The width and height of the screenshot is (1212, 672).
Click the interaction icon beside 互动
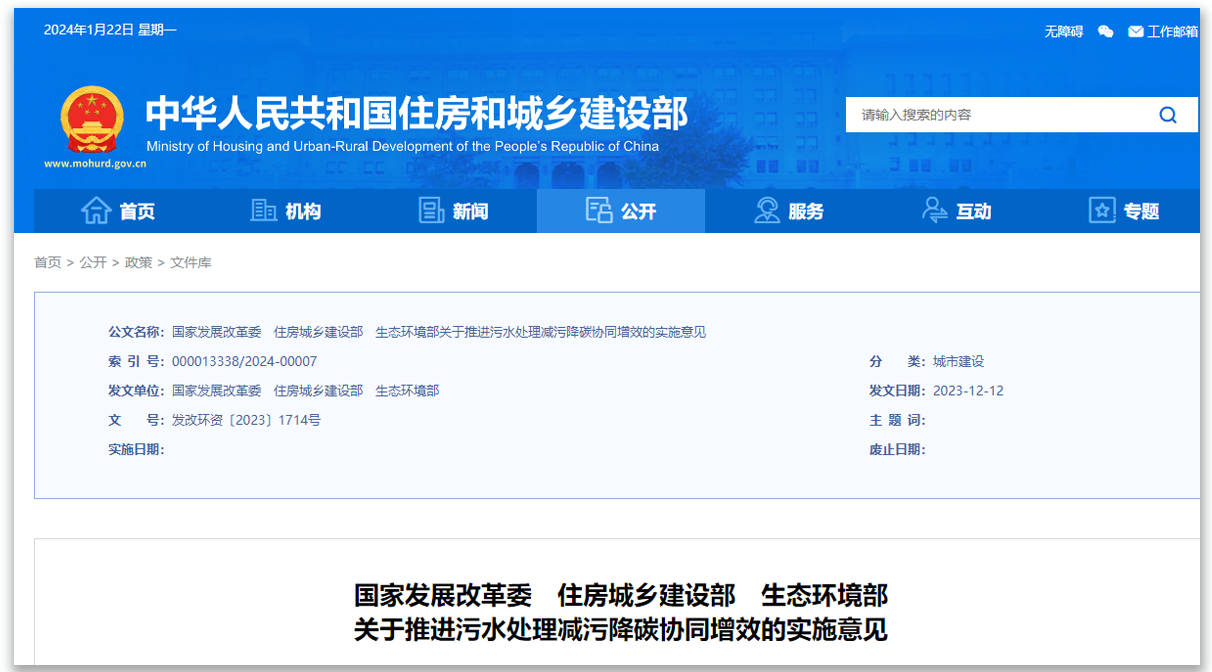tap(935, 211)
